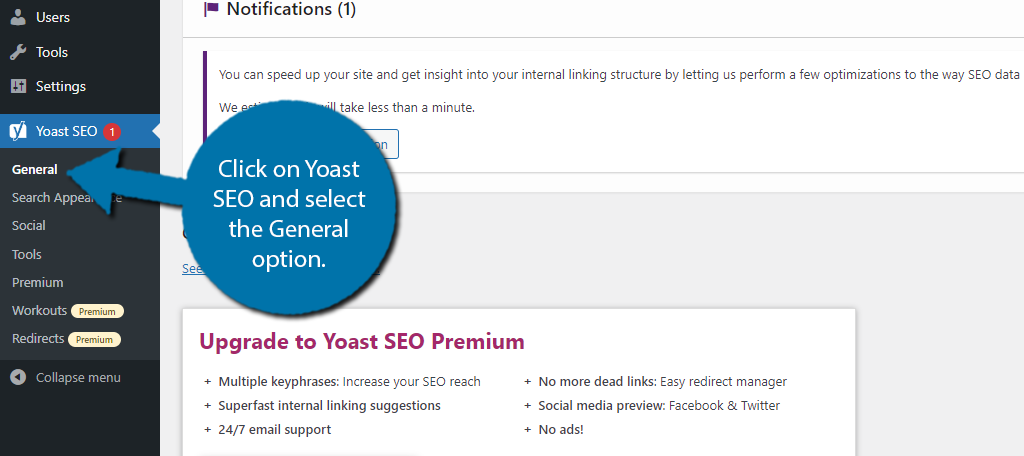Go to the Social submenu page
The image size is (1024, 456).
point(29,226)
